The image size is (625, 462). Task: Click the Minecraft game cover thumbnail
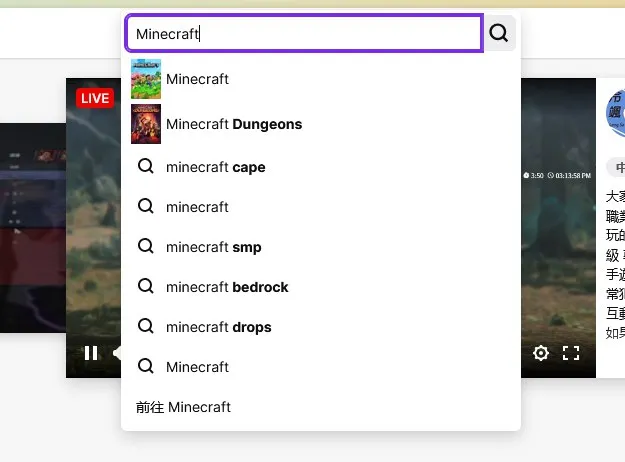click(x=146, y=79)
